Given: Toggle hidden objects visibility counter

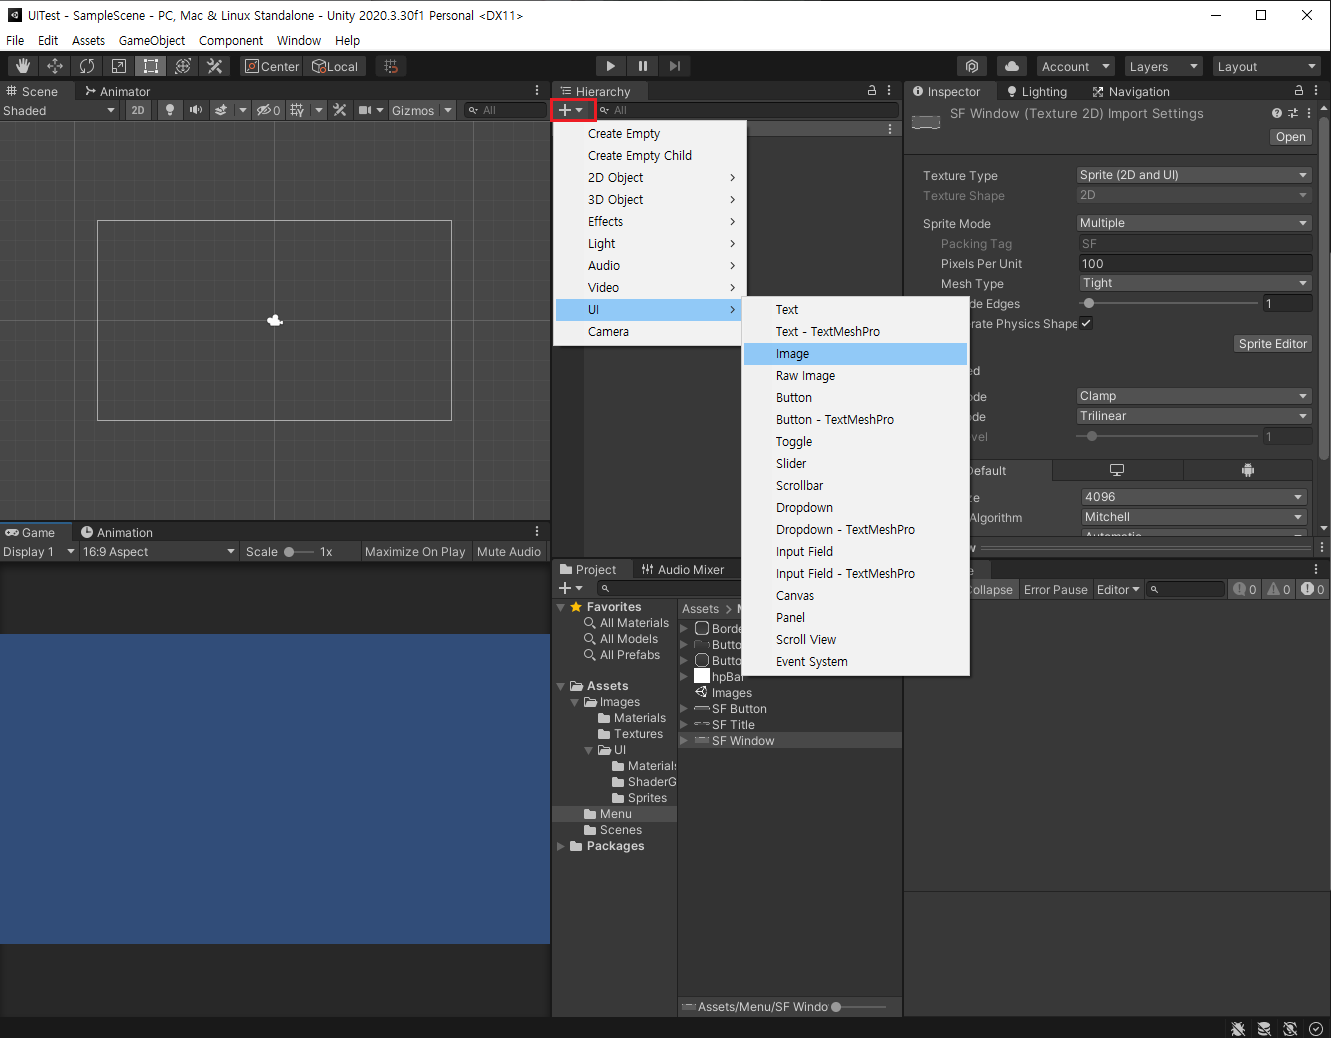Looking at the screenshot, I should [268, 110].
